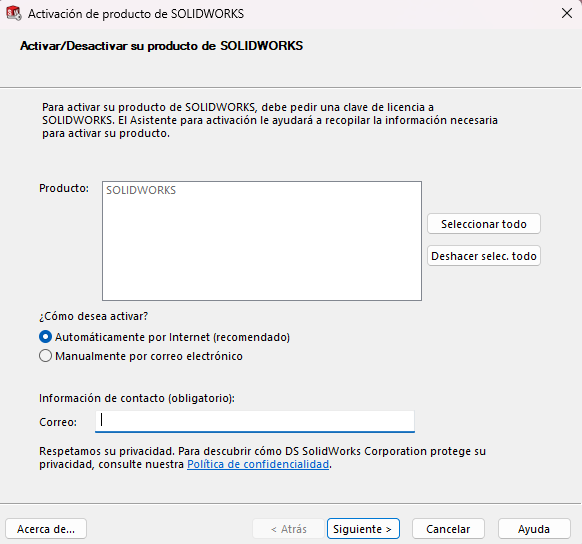The width and height of the screenshot is (582, 544).
Task: Proceed with the Siguiente button
Action: coord(363,528)
